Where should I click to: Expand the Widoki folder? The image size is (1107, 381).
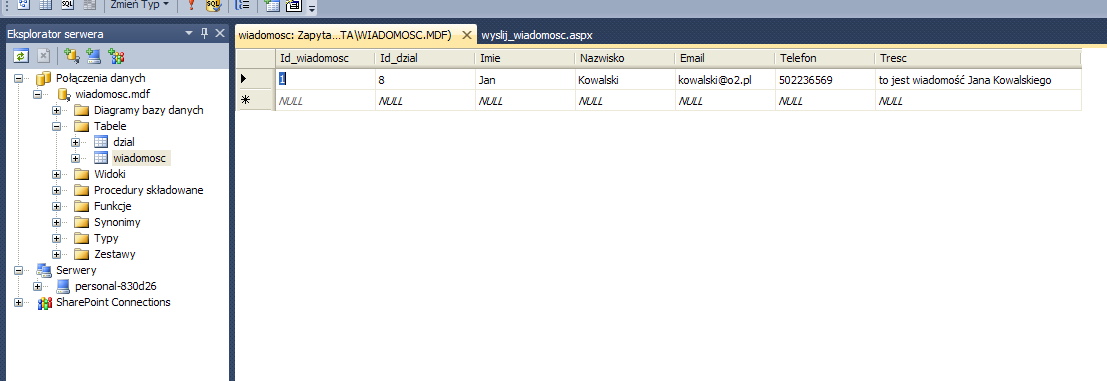56,174
